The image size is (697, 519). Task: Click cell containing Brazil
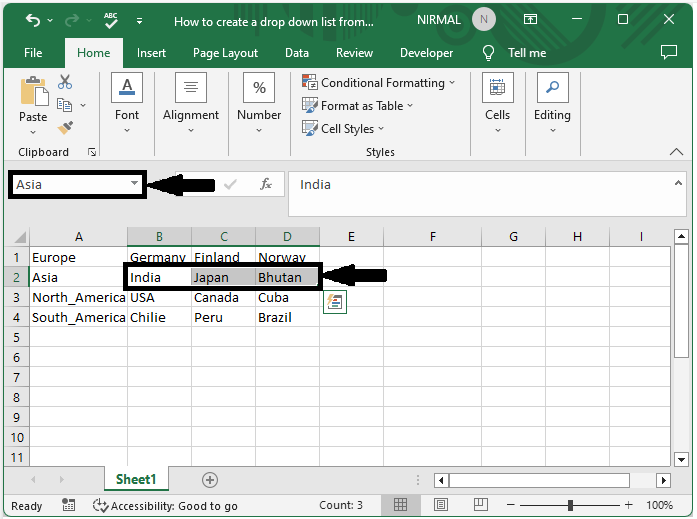(x=287, y=317)
